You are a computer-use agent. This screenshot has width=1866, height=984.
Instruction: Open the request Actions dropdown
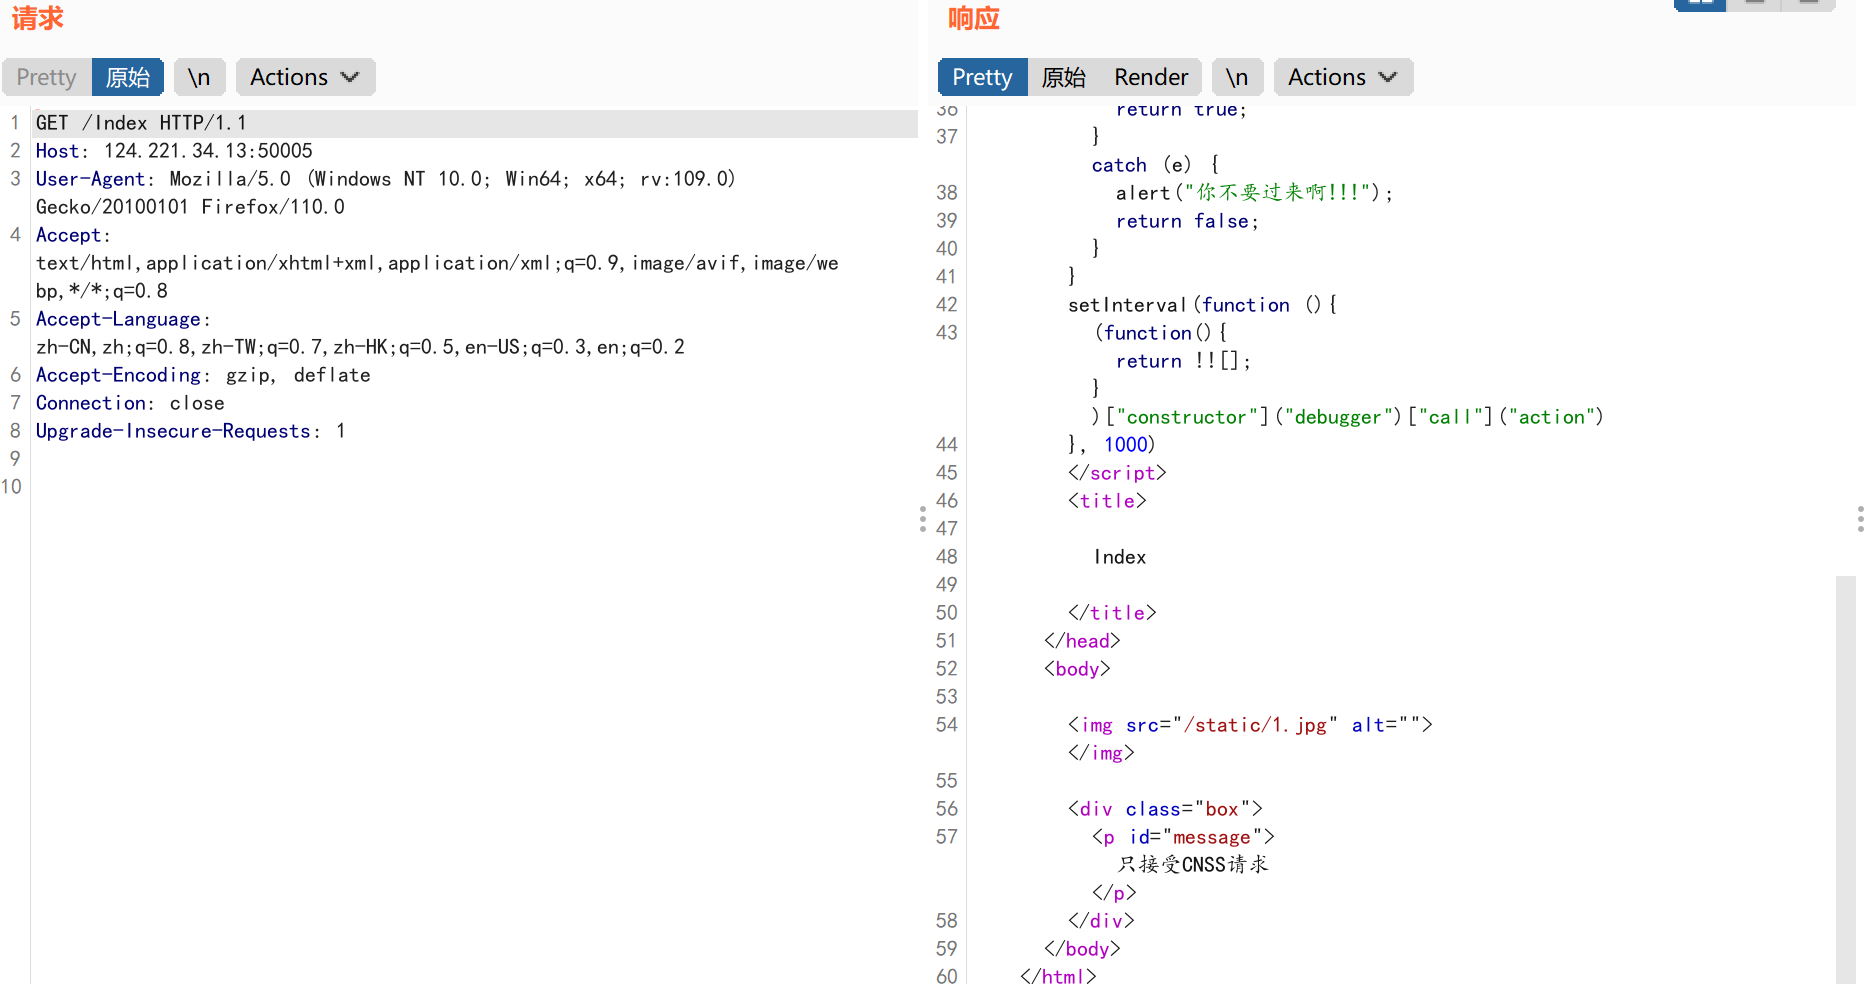(305, 77)
